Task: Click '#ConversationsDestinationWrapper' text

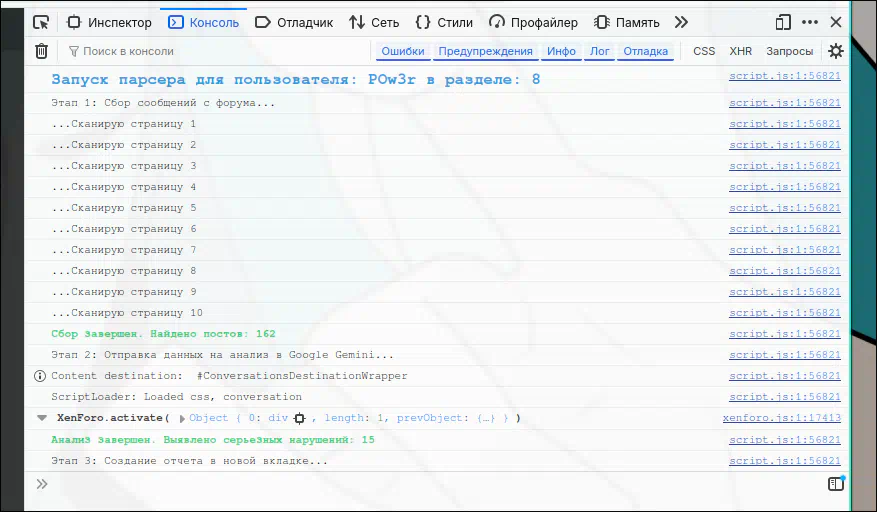Action: pos(302,376)
